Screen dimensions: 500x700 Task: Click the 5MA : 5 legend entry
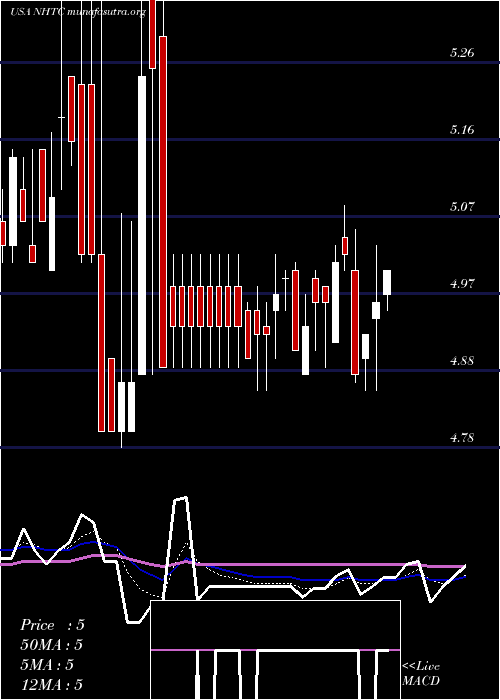coord(47,665)
